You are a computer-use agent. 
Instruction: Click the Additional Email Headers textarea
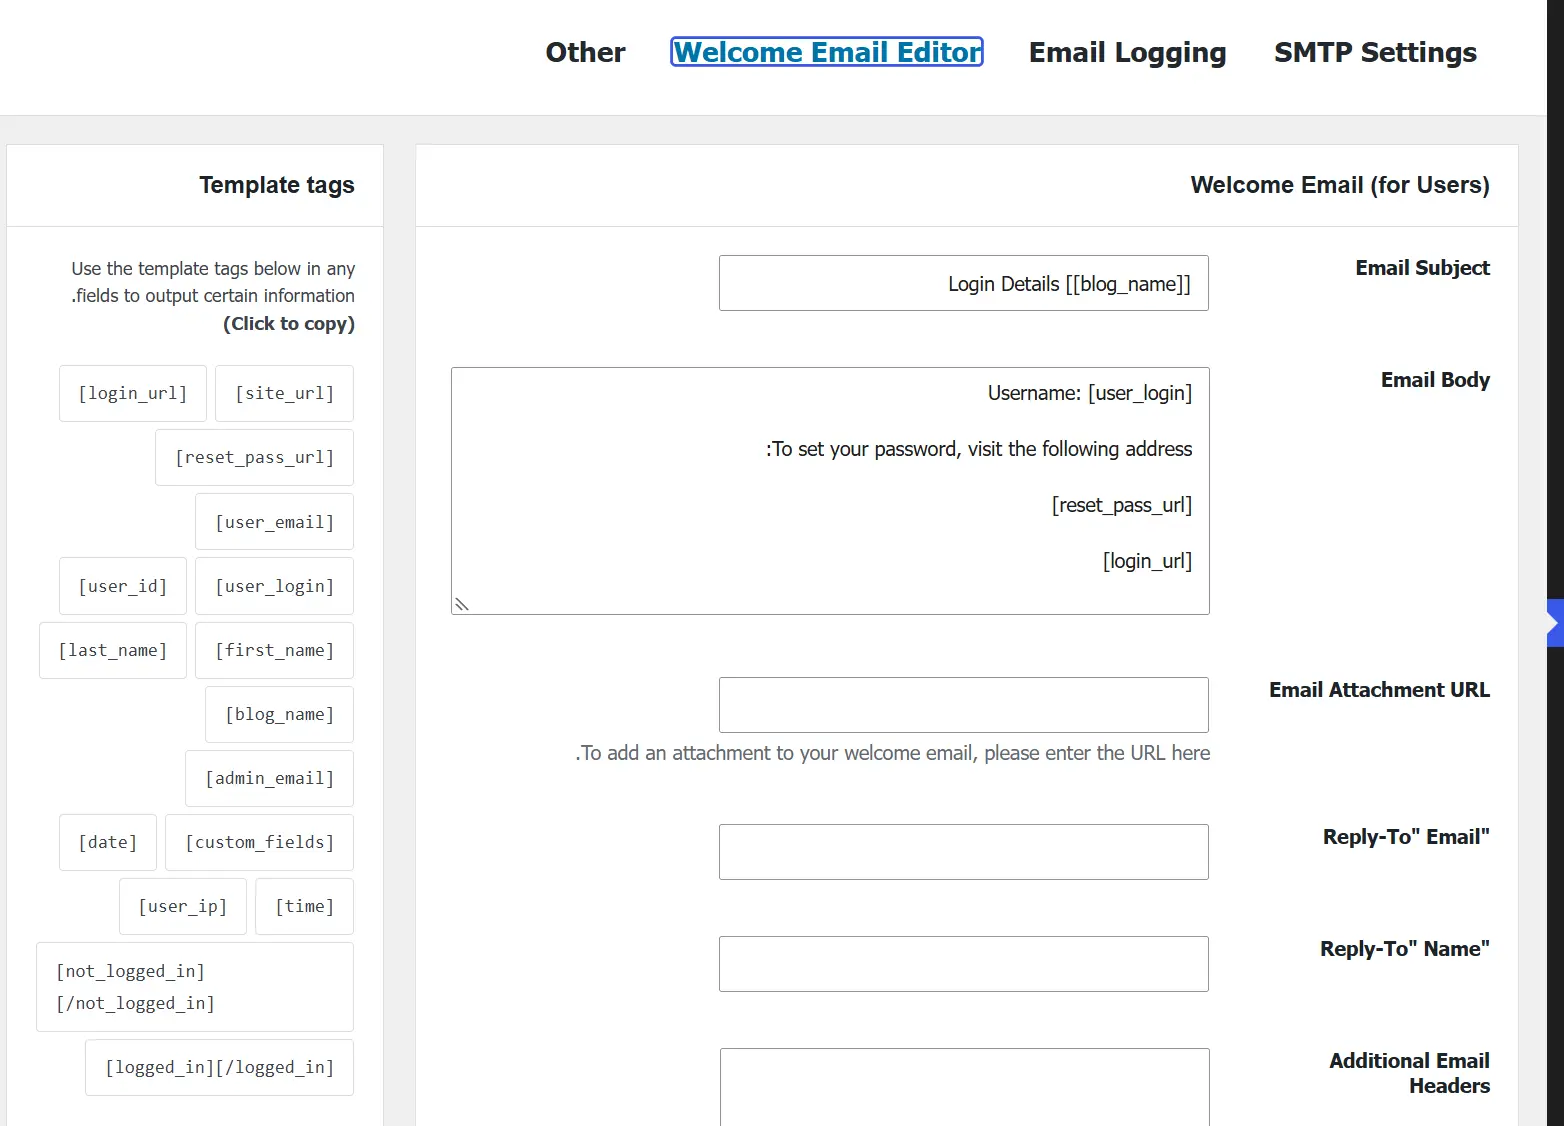965,1087
